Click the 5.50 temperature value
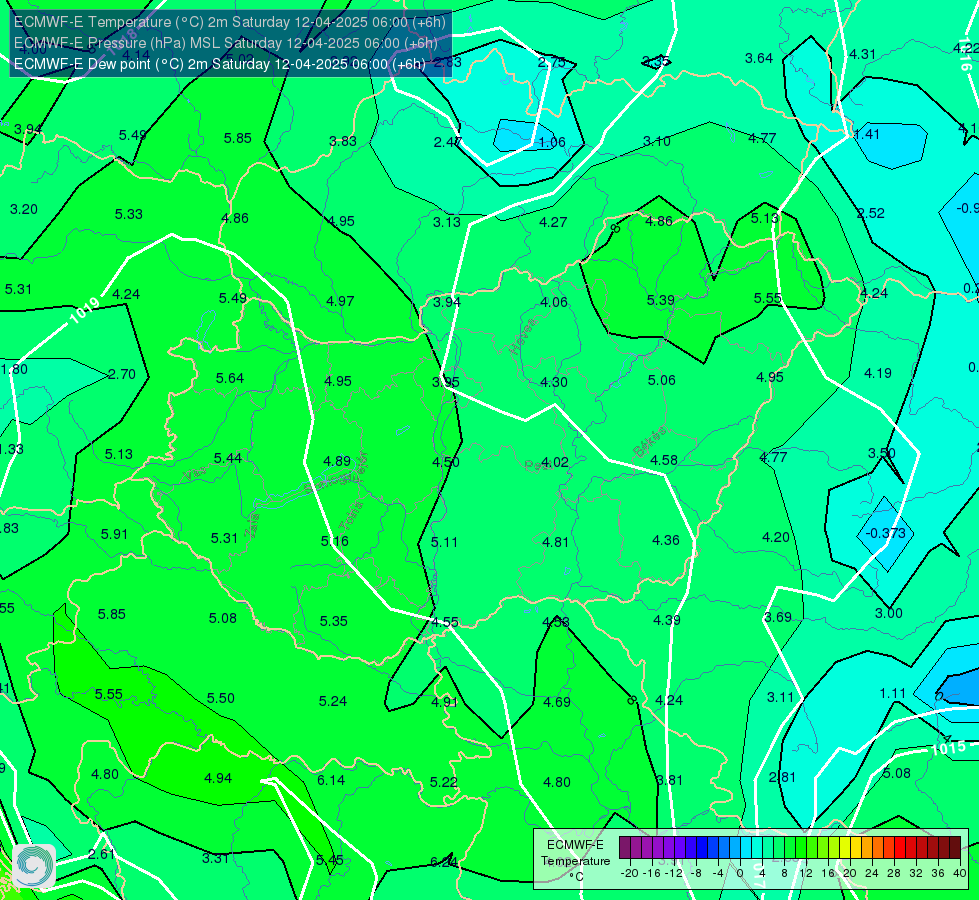979x900 pixels. coord(221,698)
